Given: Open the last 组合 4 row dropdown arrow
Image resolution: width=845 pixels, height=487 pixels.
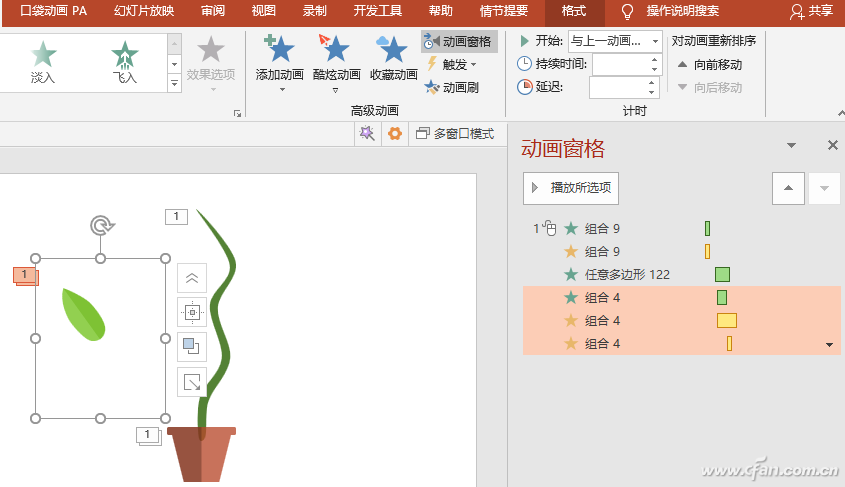Looking at the screenshot, I should tap(829, 345).
